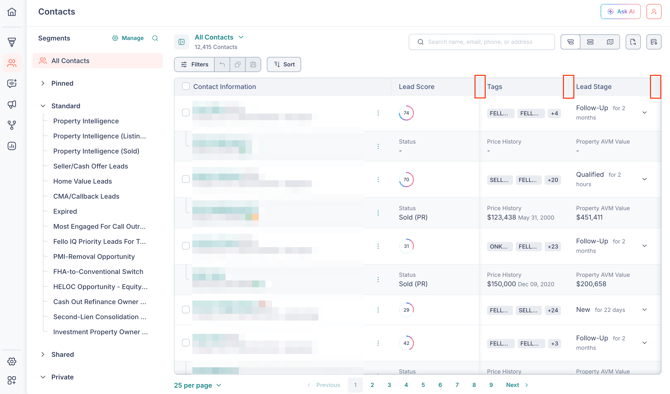
Task: Open lead stage chevron for New contact
Action: 644,310
